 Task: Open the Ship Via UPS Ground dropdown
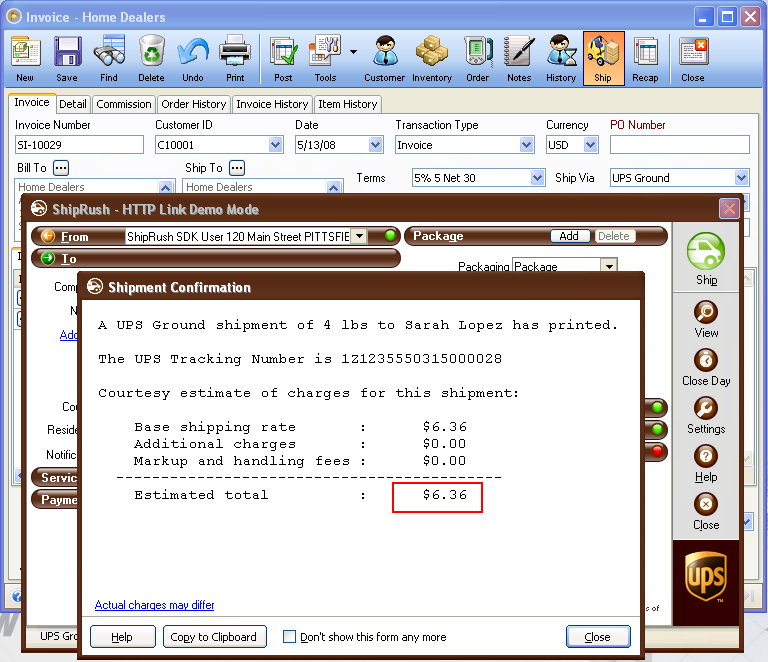tap(742, 178)
